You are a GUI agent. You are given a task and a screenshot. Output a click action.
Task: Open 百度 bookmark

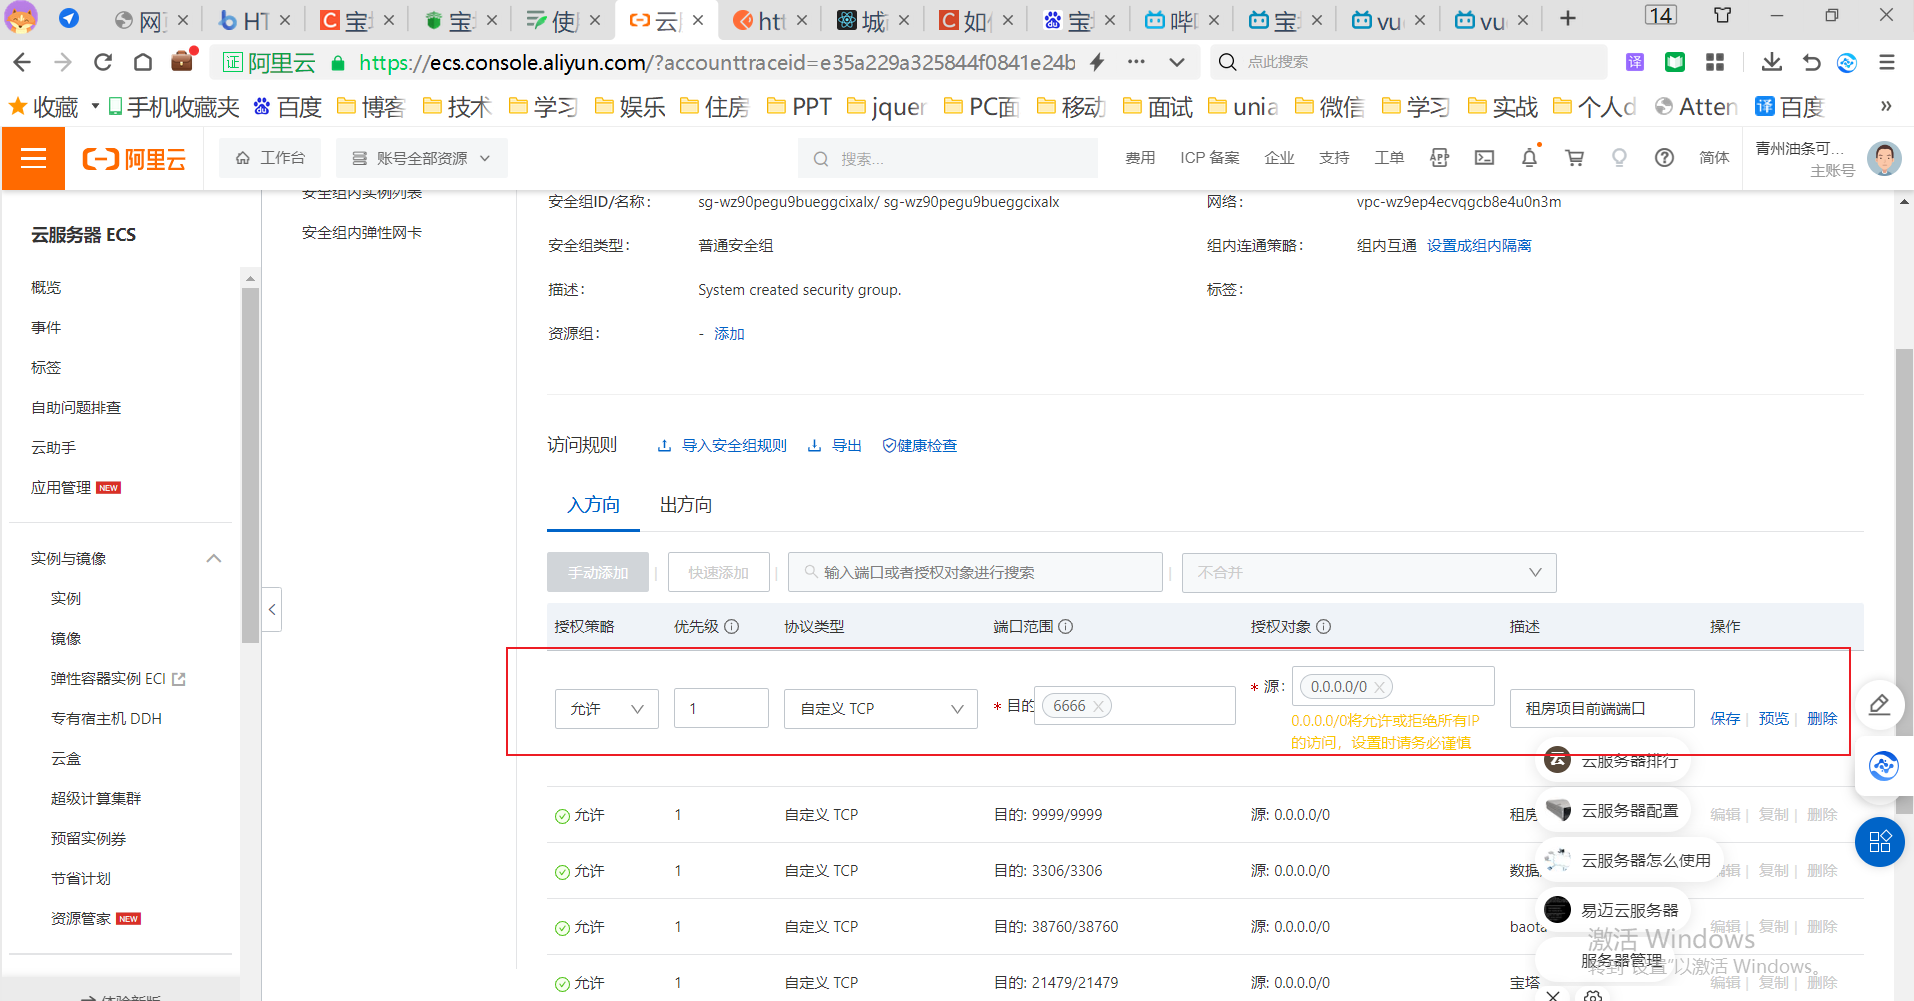tap(288, 106)
